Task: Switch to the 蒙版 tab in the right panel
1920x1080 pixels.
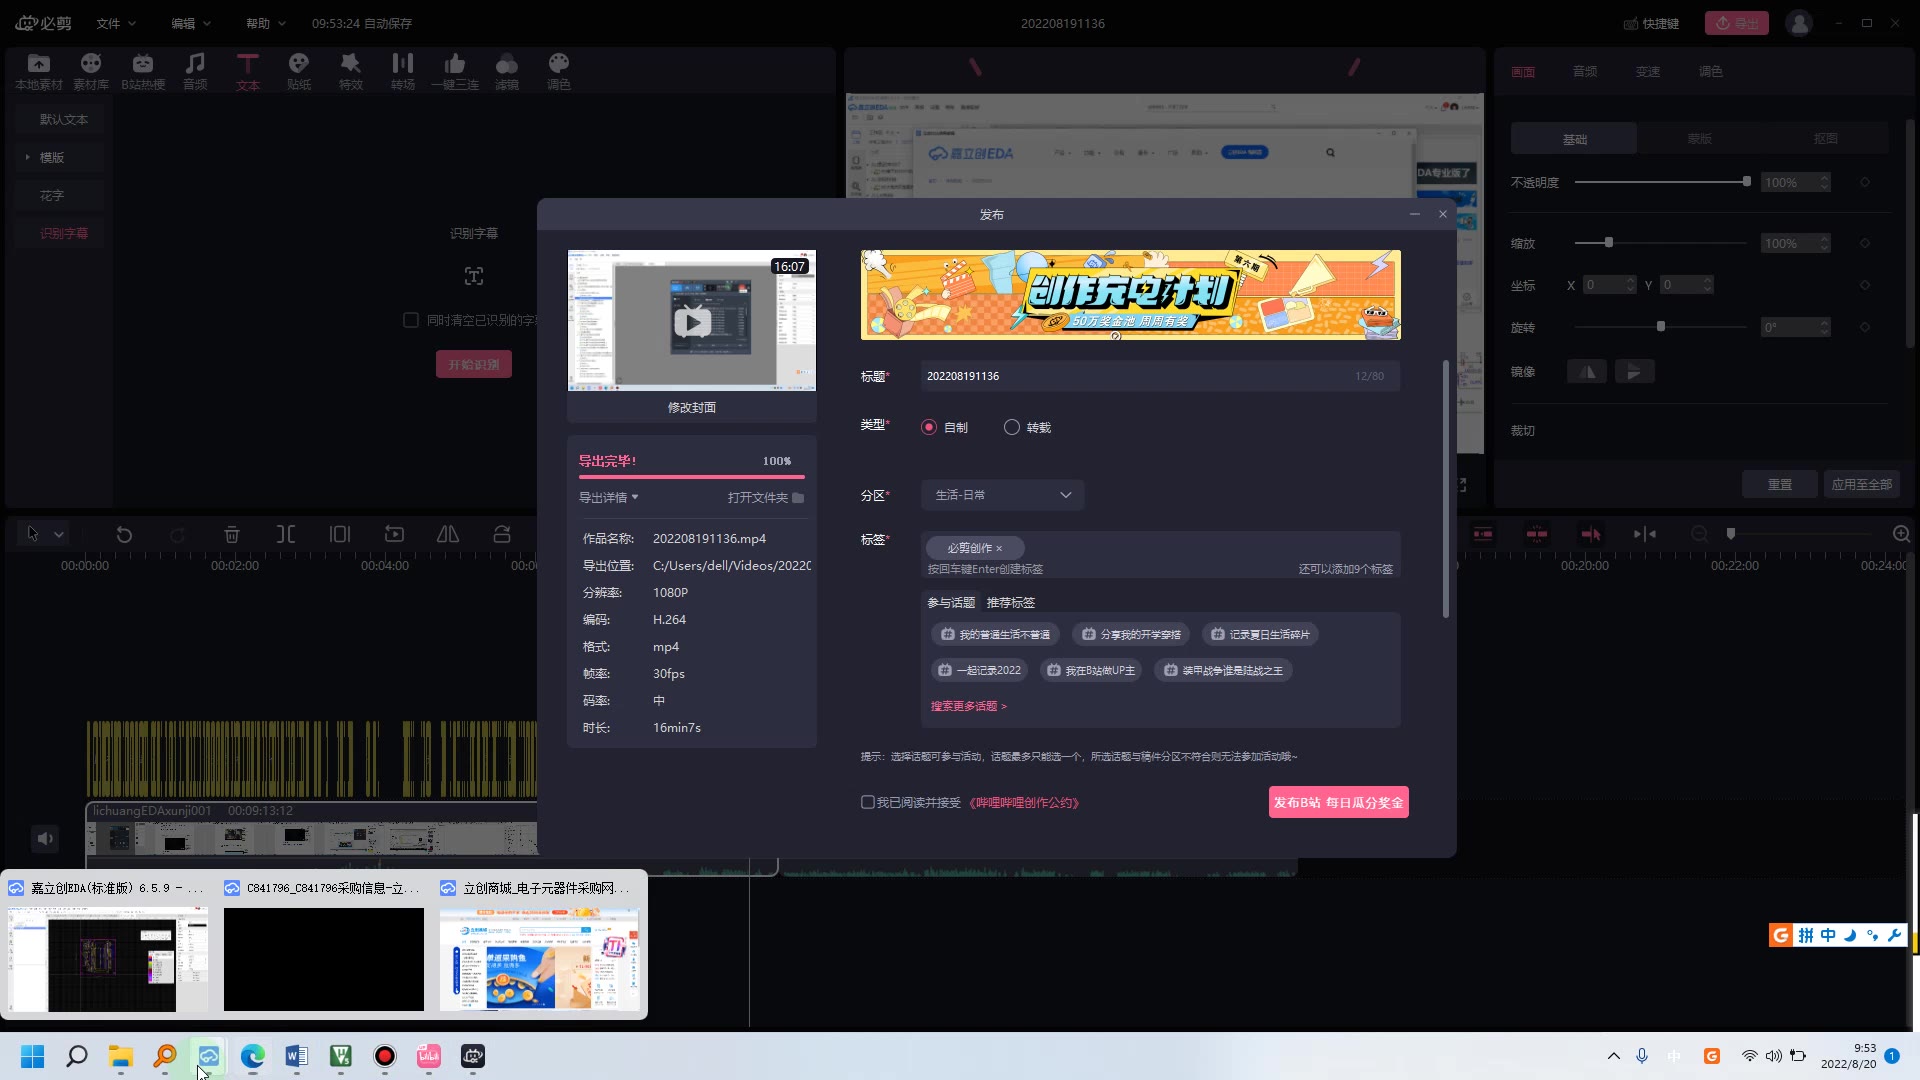Action: [1699, 138]
